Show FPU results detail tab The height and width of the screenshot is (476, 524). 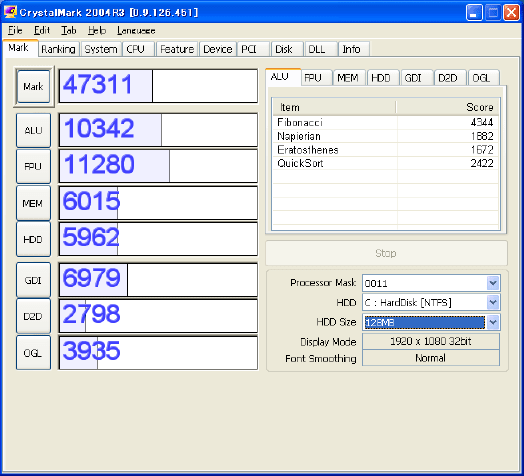click(316, 78)
